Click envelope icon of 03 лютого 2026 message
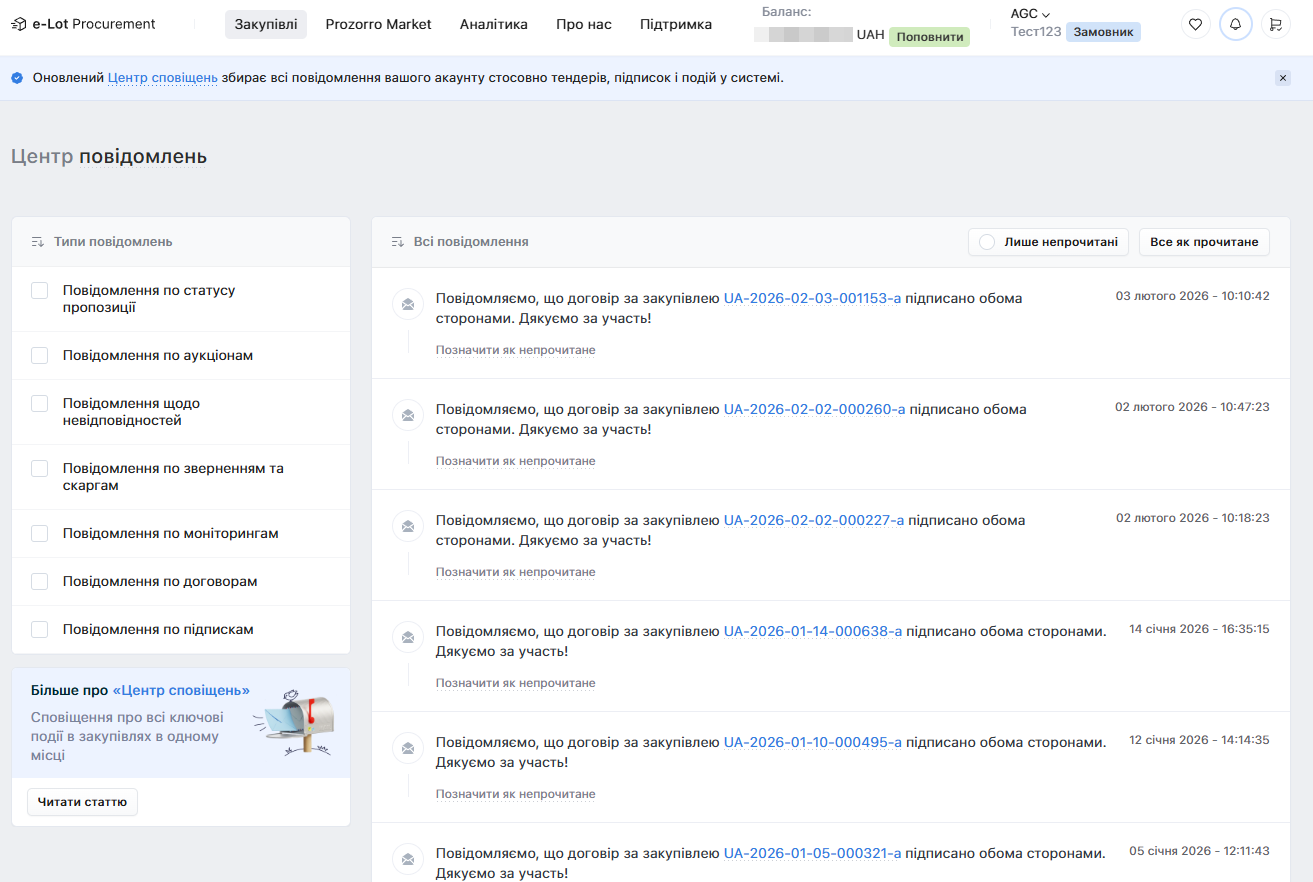This screenshot has height=882, width=1313. (407, 303)
